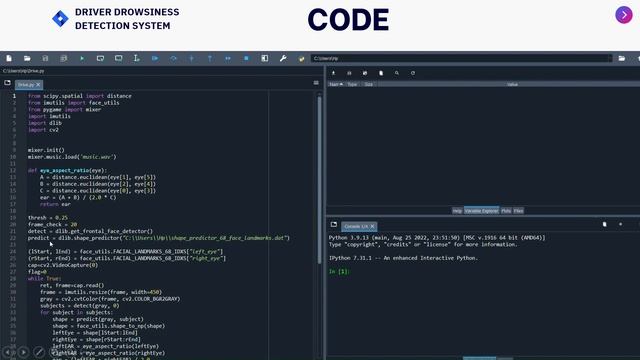Save the current file

45,58
